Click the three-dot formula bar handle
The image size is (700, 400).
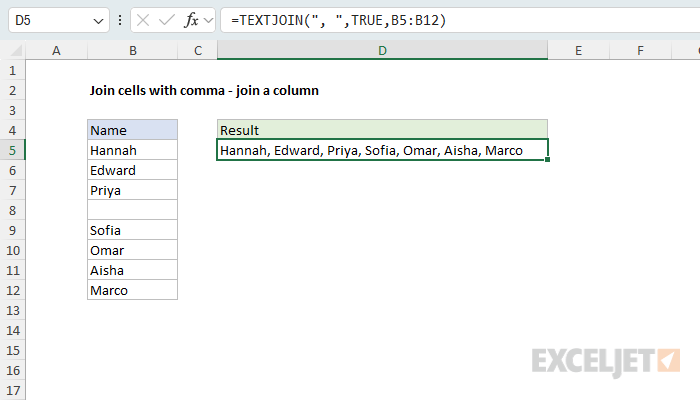(x=120, y=20)
